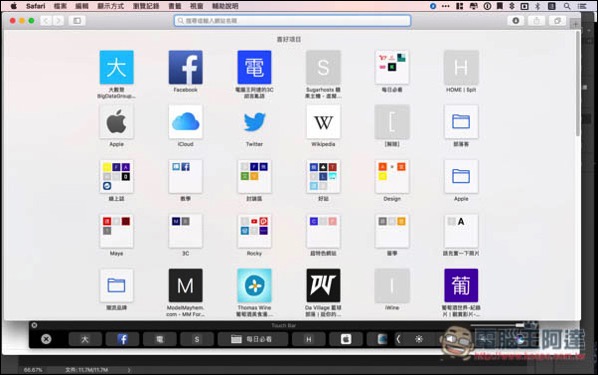Open the ModelMayhem M favorite

pos(185,285)
